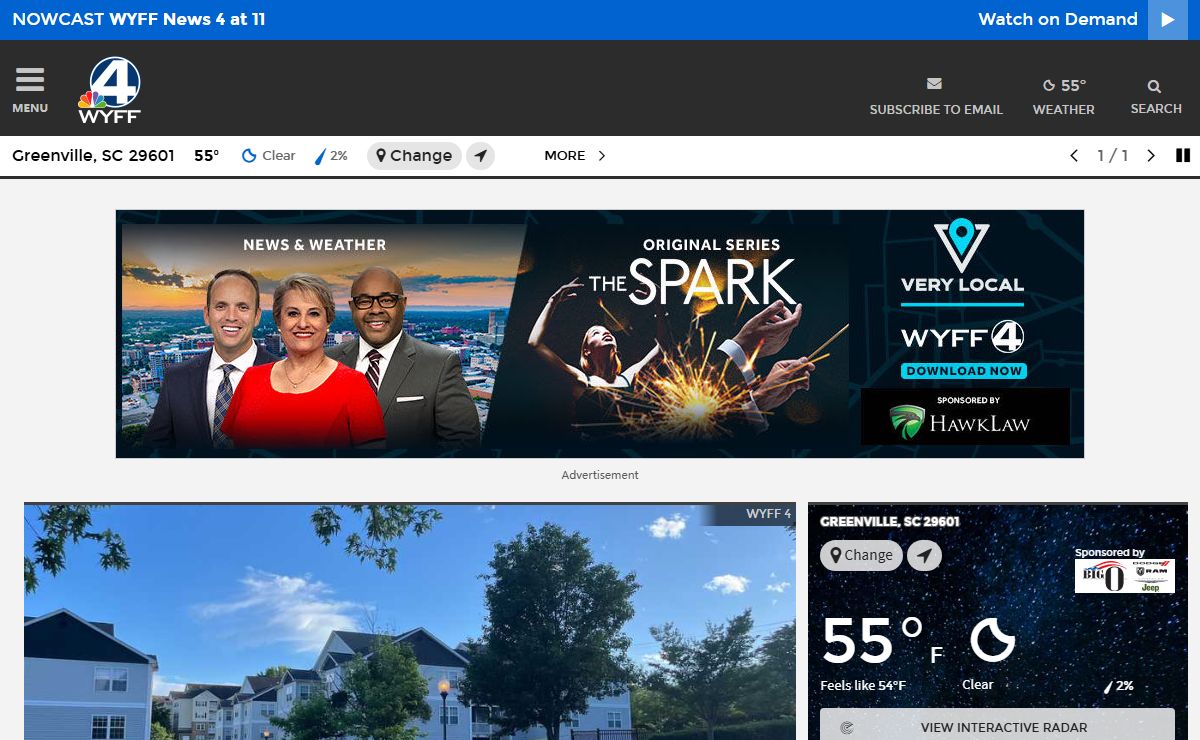Open View Interactive Radar
This screenshot has height=740, width=1200.
(997, 727)
